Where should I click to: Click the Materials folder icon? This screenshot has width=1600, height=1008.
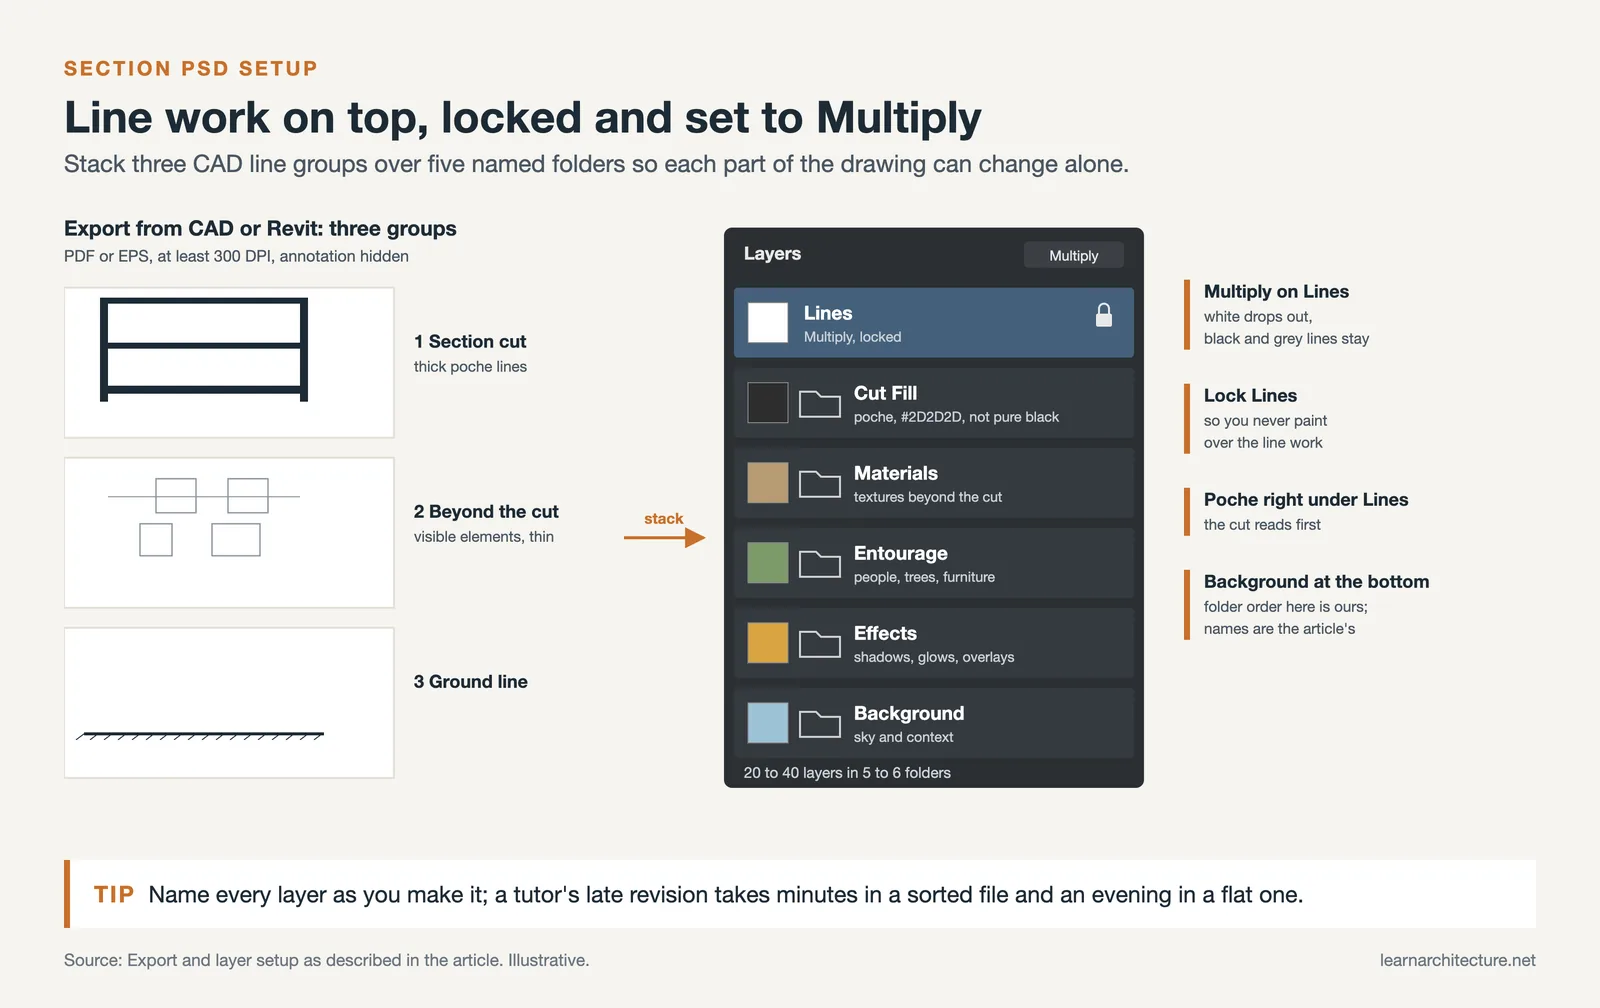(x=820, y=484)
